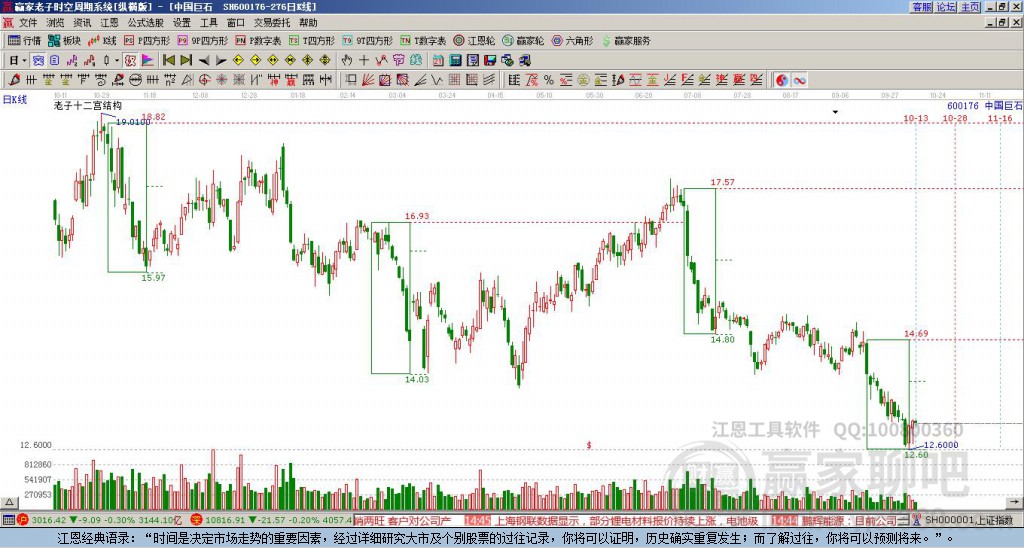Image resolution: width=1024 pixels, height=548 pixels.
Task: Select the red pen drawing tool
Action: [x=14, y=80]
